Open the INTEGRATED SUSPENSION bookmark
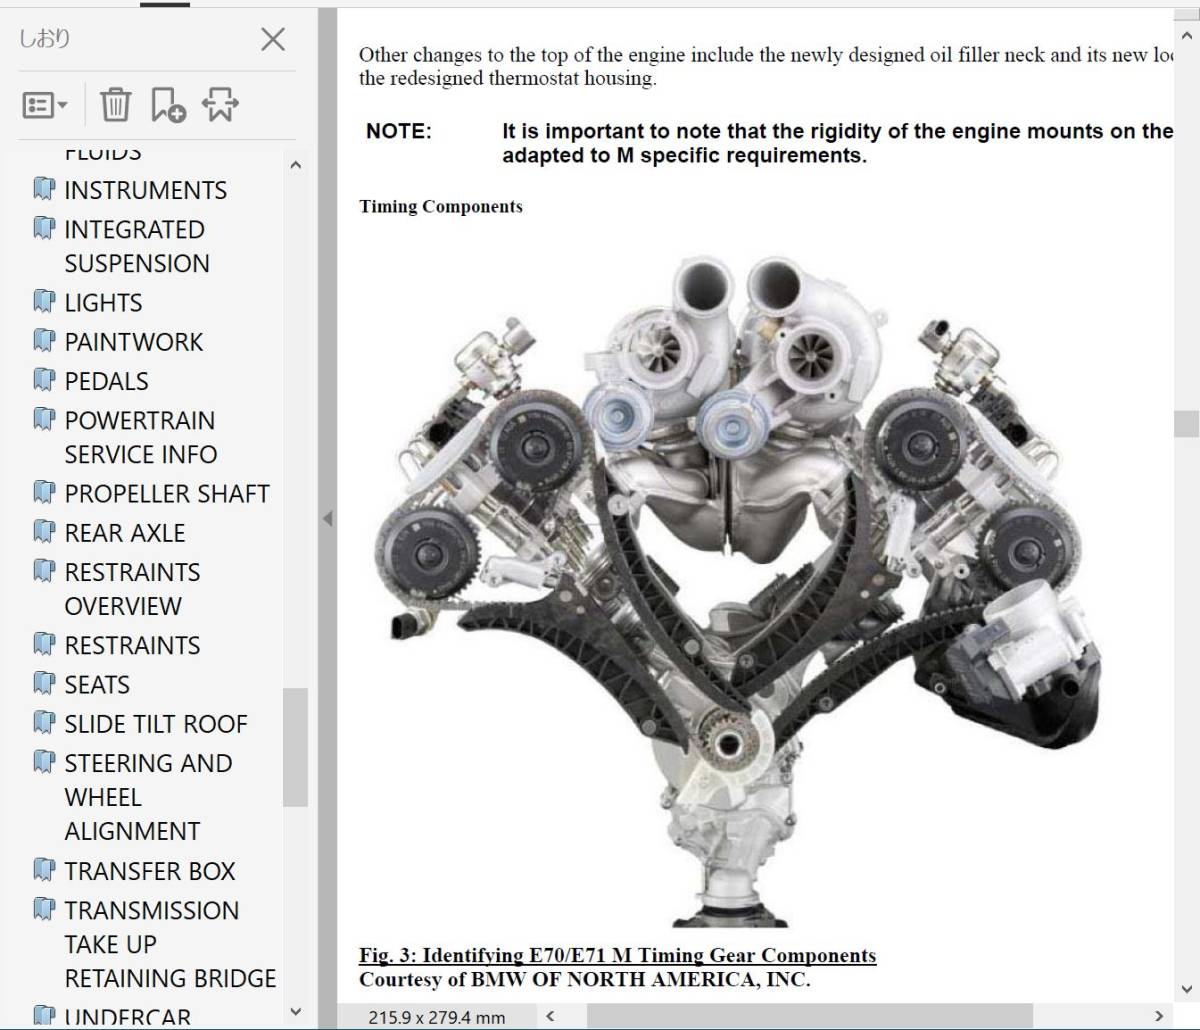The width and height of the screenshot is (1200, 1030). click(136, 246)
